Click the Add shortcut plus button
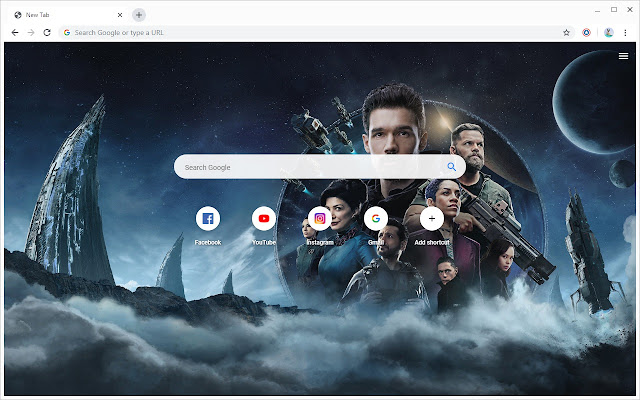The image size is (640, 400). click(432, 218)
